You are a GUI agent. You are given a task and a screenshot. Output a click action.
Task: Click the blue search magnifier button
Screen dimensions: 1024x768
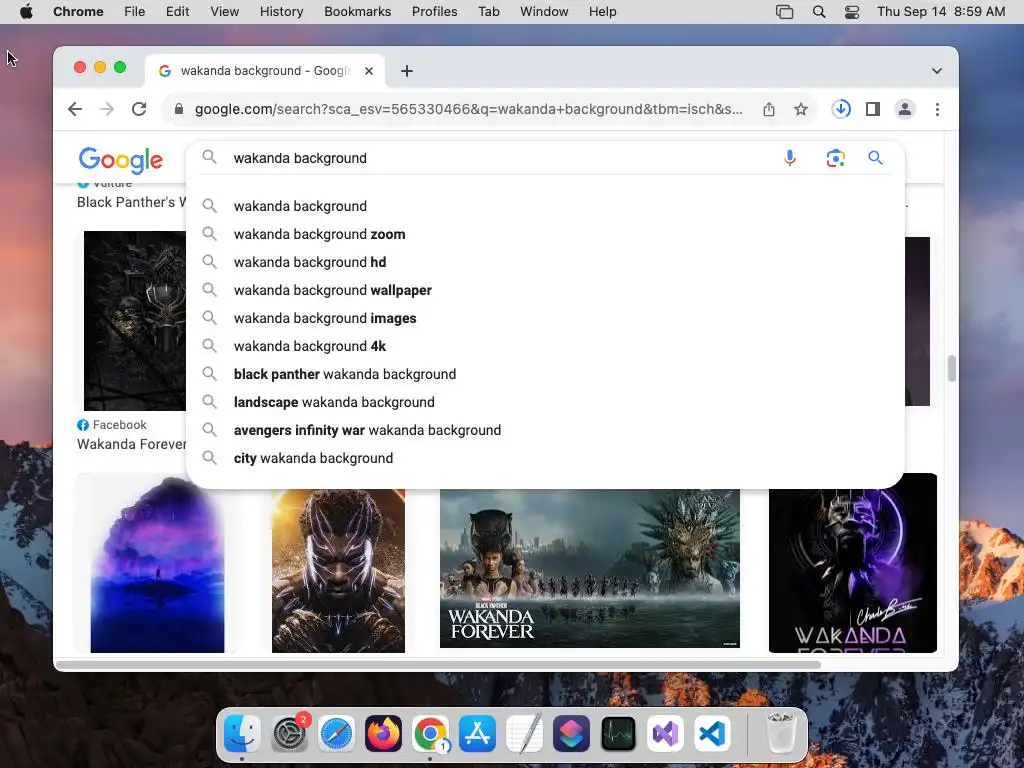[x=875, y=157]
